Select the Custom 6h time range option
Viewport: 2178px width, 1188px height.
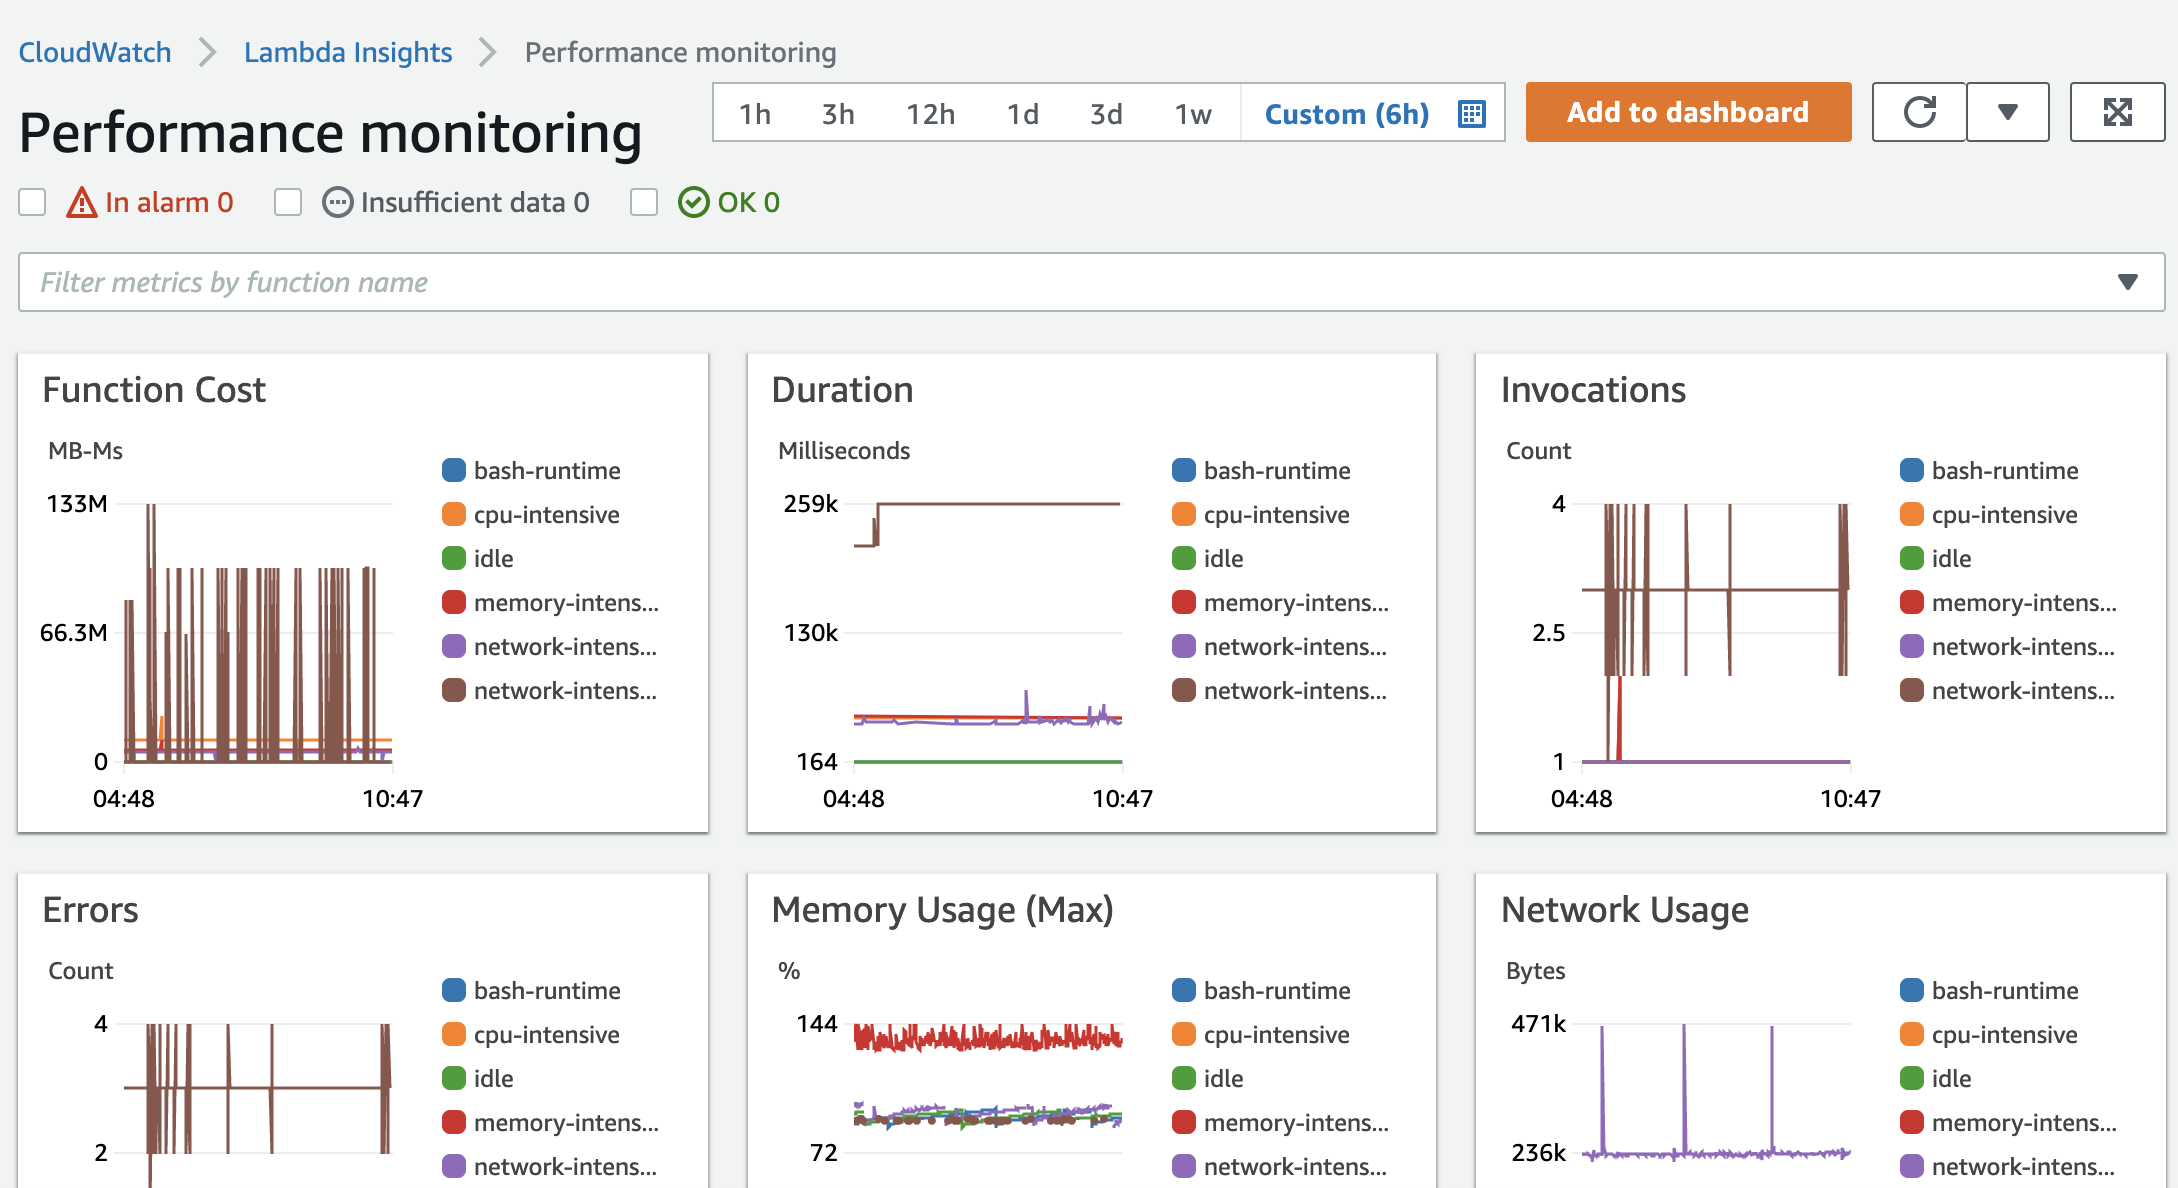(x=1347, y=113)
